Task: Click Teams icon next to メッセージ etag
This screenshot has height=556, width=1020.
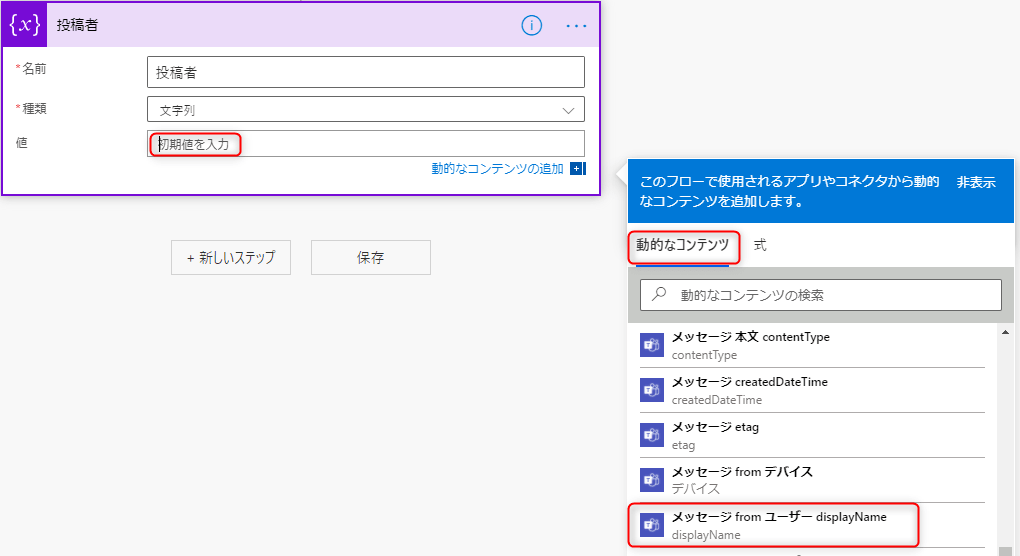Action: tap(651, 436)
